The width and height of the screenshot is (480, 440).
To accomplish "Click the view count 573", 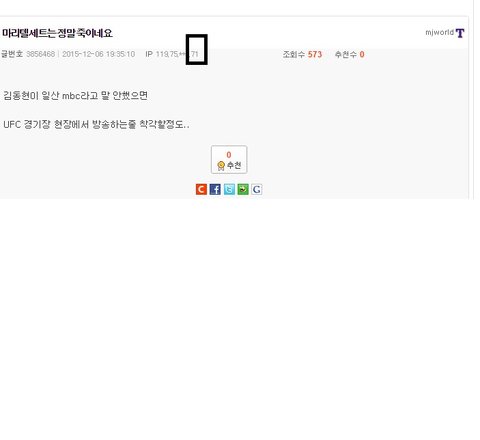I will (315, 54).
